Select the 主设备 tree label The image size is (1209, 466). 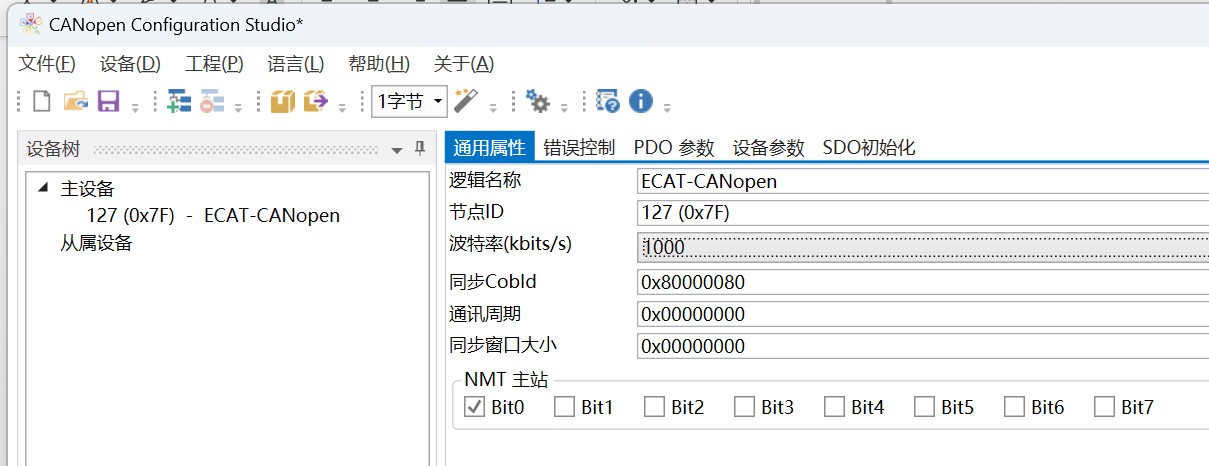click(x=87, y=188)
